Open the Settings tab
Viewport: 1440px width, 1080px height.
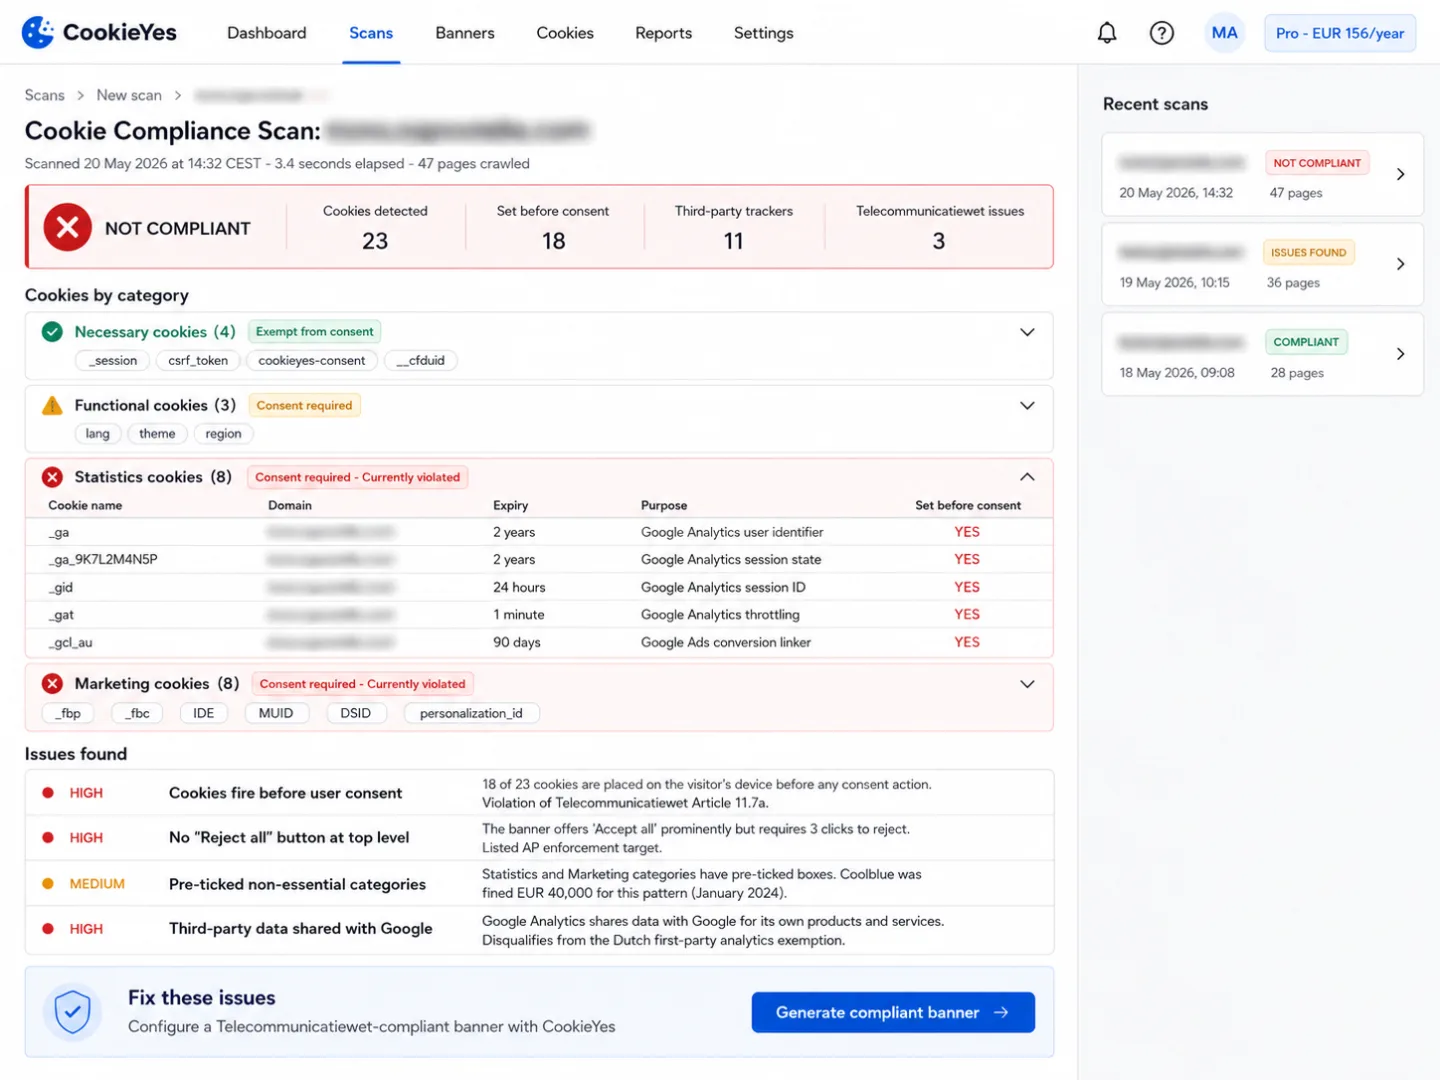(763, 33)
